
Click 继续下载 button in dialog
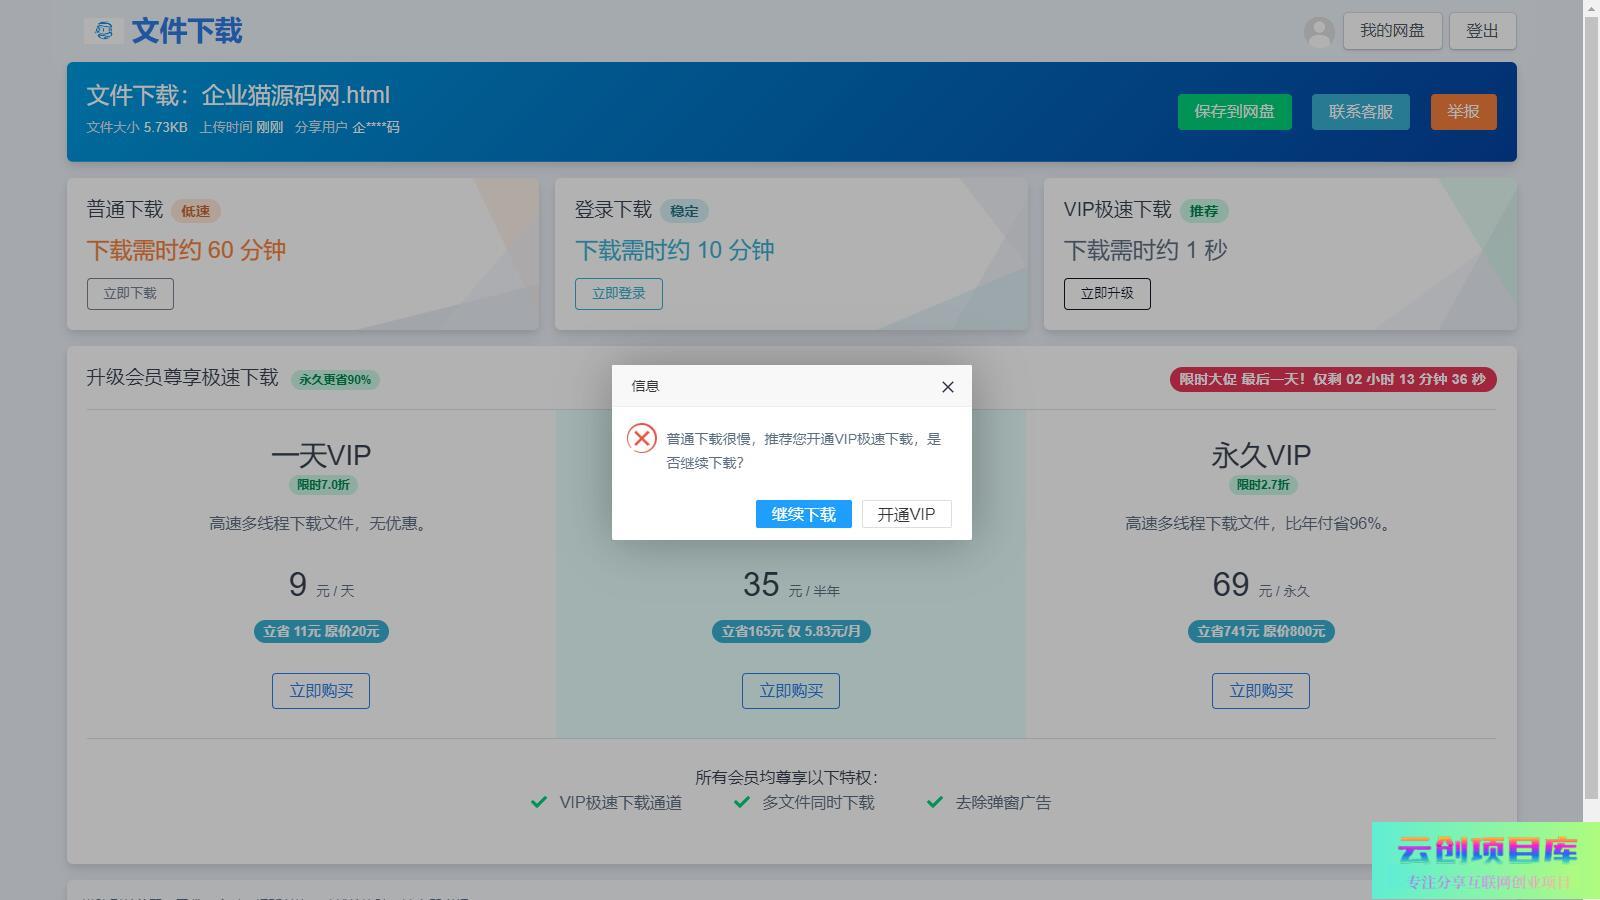(x=803, y=514)
